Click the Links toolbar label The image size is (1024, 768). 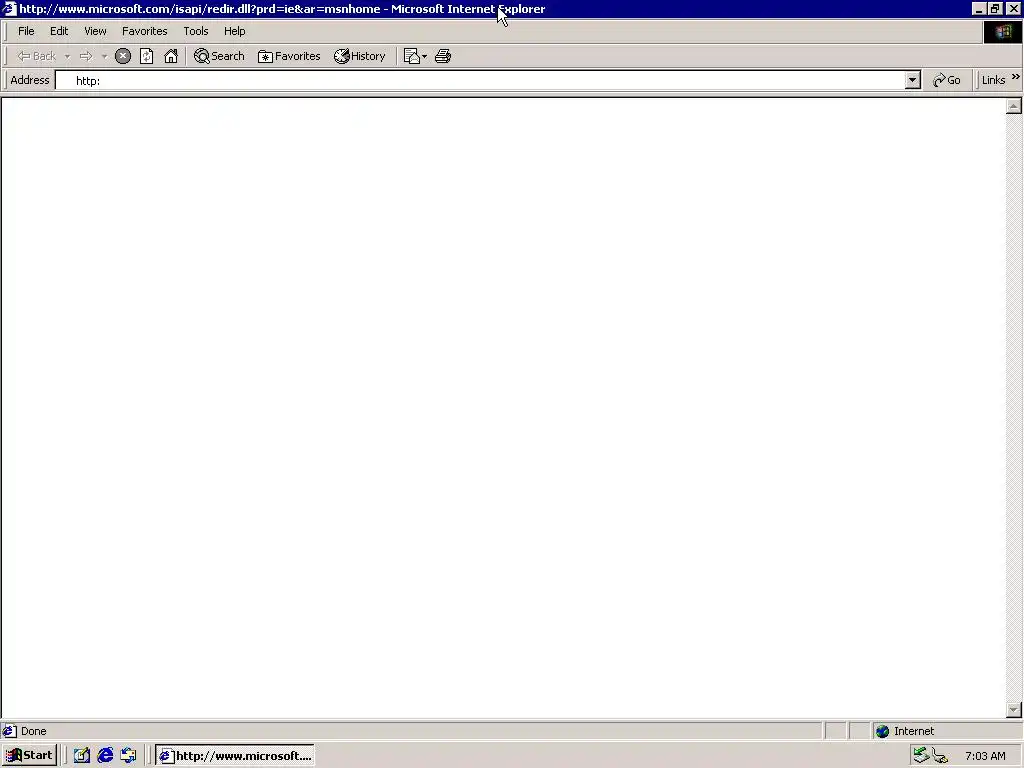[993, 80]
